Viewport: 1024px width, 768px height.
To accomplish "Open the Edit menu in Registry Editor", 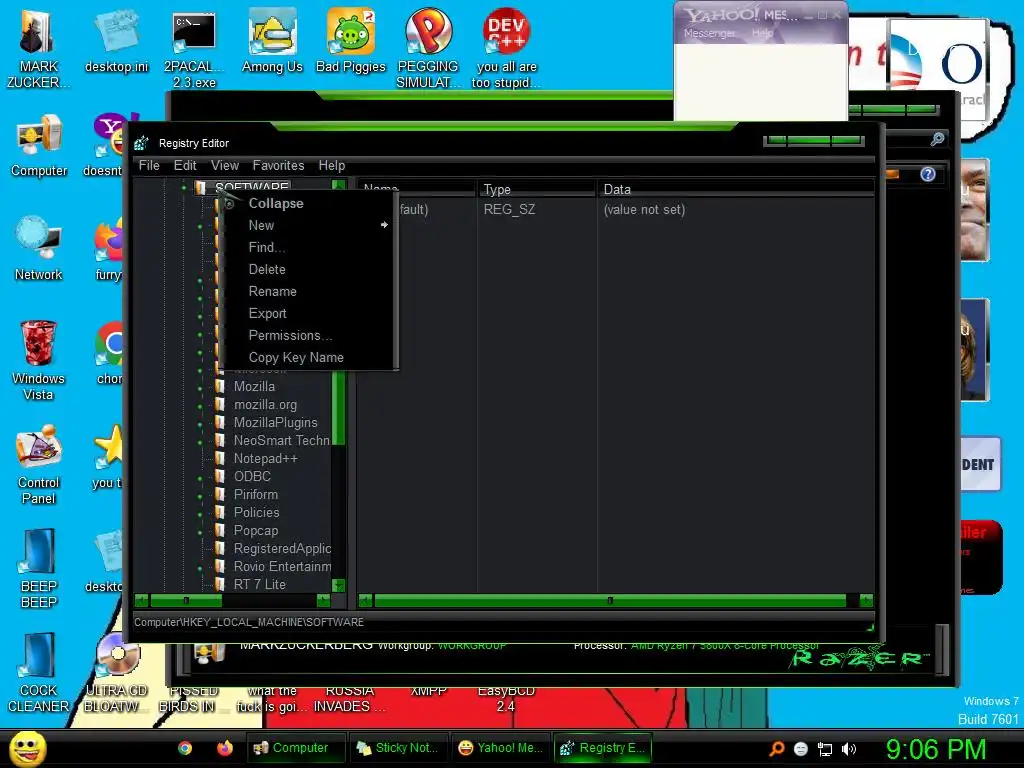I will (x=185, y=165).
